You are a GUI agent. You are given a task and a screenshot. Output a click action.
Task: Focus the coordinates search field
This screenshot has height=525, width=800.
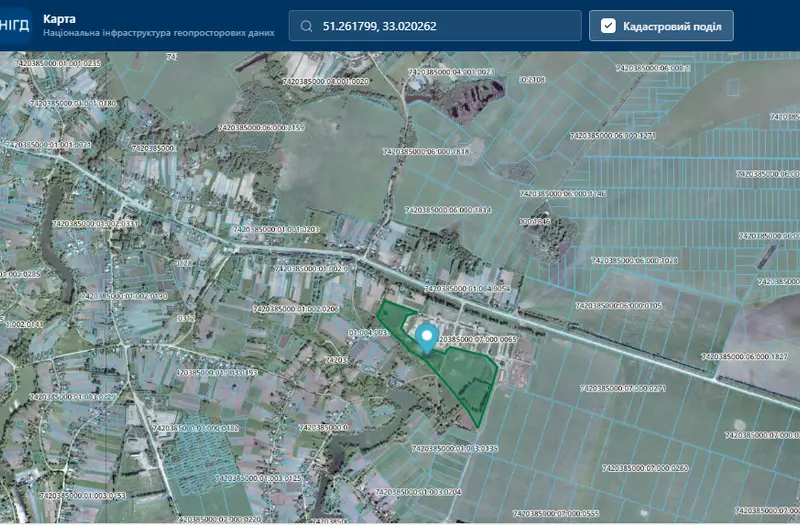(435, 26)
